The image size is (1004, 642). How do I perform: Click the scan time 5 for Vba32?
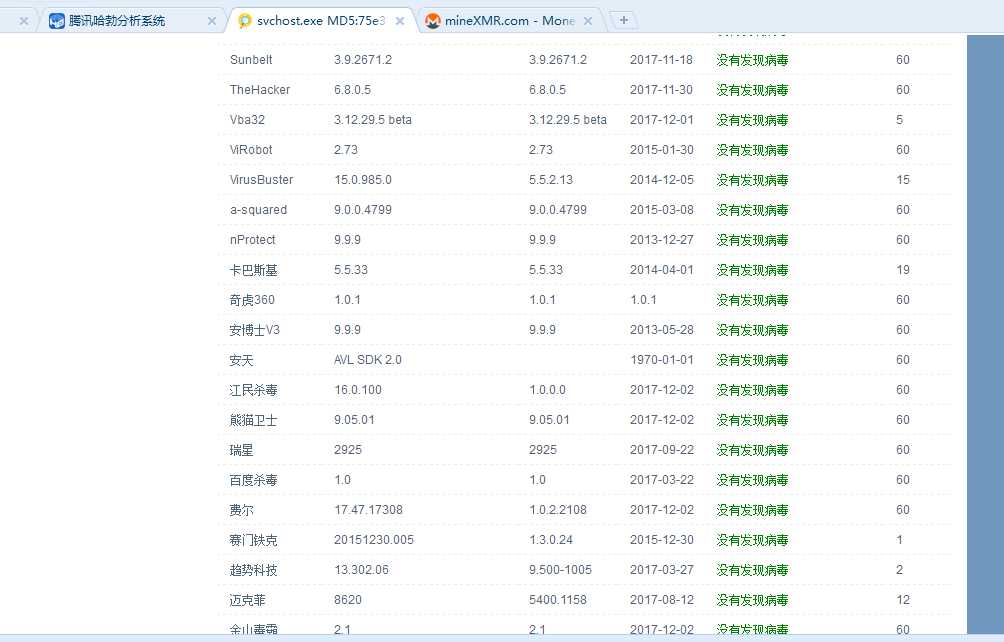[900, 120]
